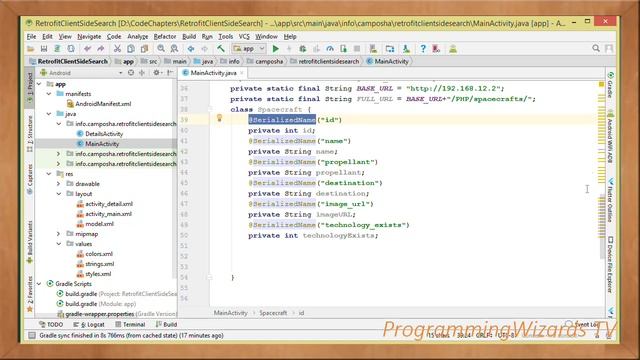The width and height of the screenshot is (640, 360).
Task: Open the TODO tool window
Action: (51, 324)
